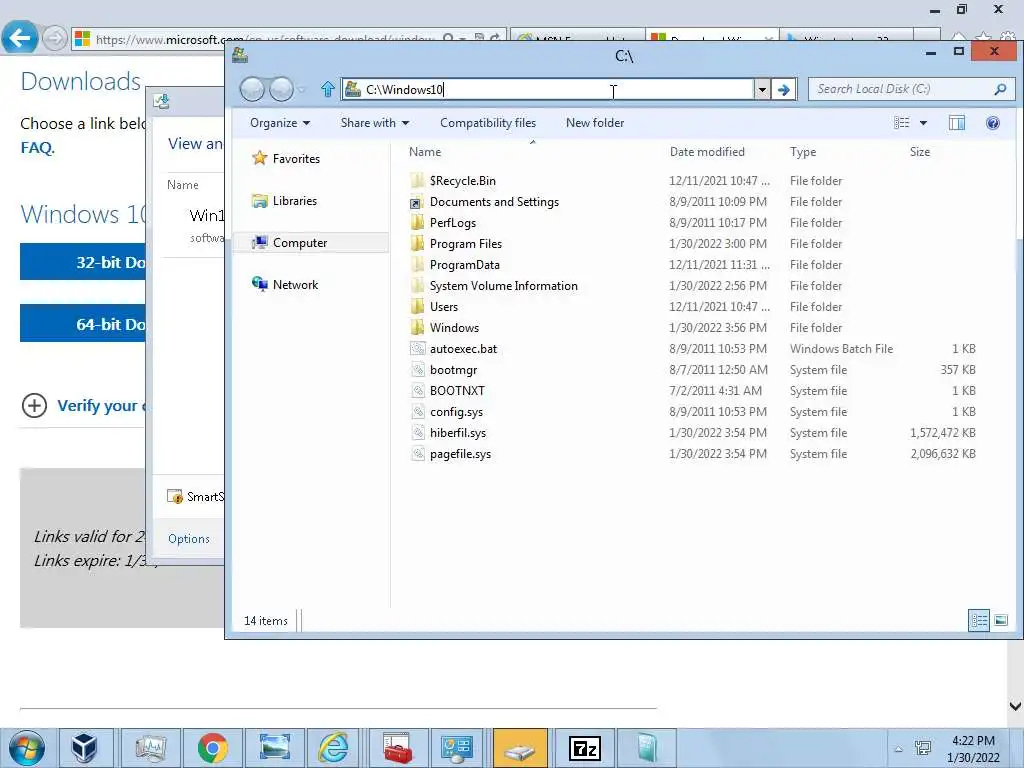Screen dimensions: 1024x768
Task: Open the address bar history dropdown
Action: pyautogui.click(x=761, y=89)
